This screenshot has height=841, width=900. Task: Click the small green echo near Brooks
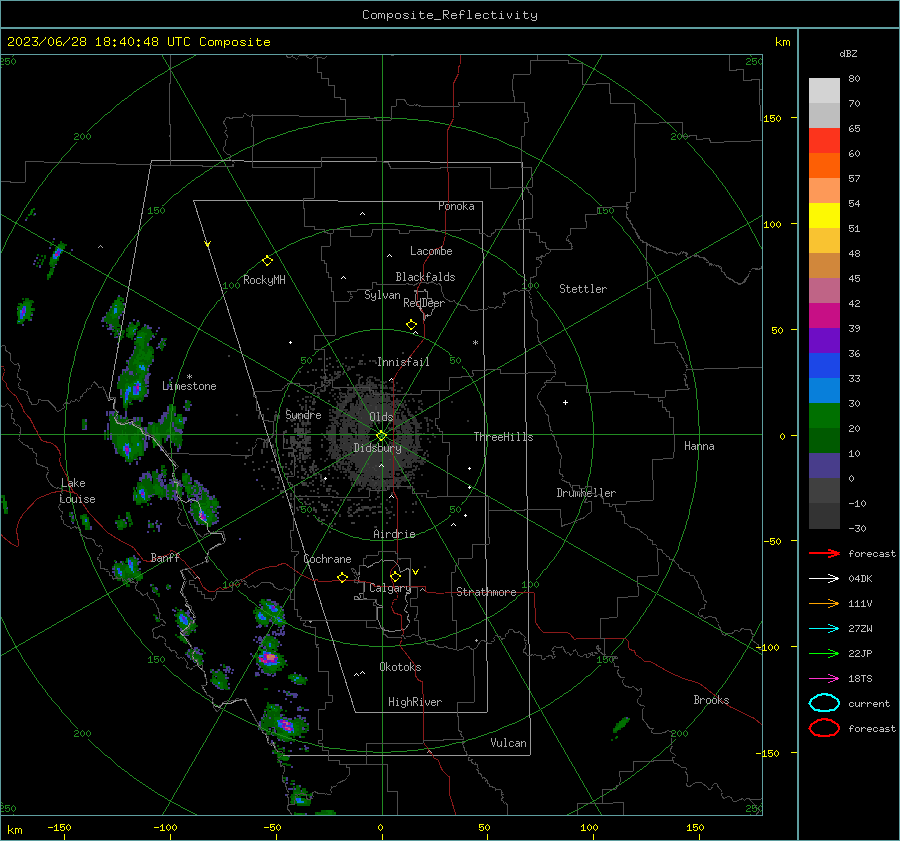click(620, 726)
